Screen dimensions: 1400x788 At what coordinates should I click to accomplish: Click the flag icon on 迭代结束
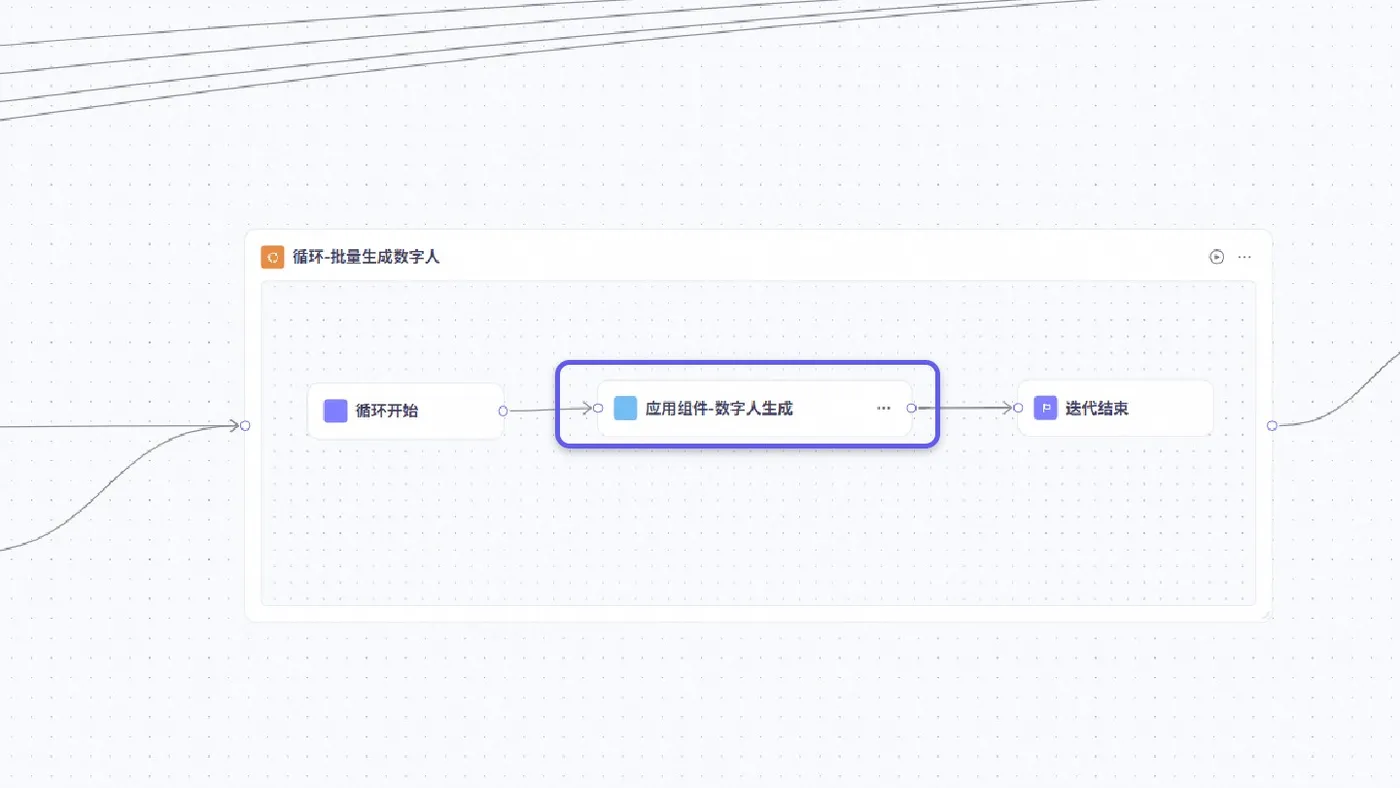point(1045,408)
